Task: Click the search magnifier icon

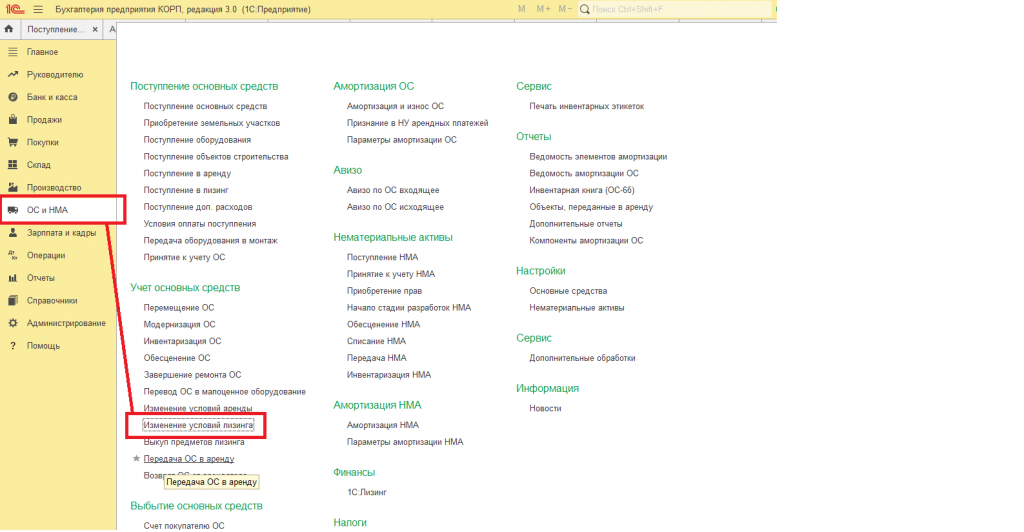Action: pos(584,9)
